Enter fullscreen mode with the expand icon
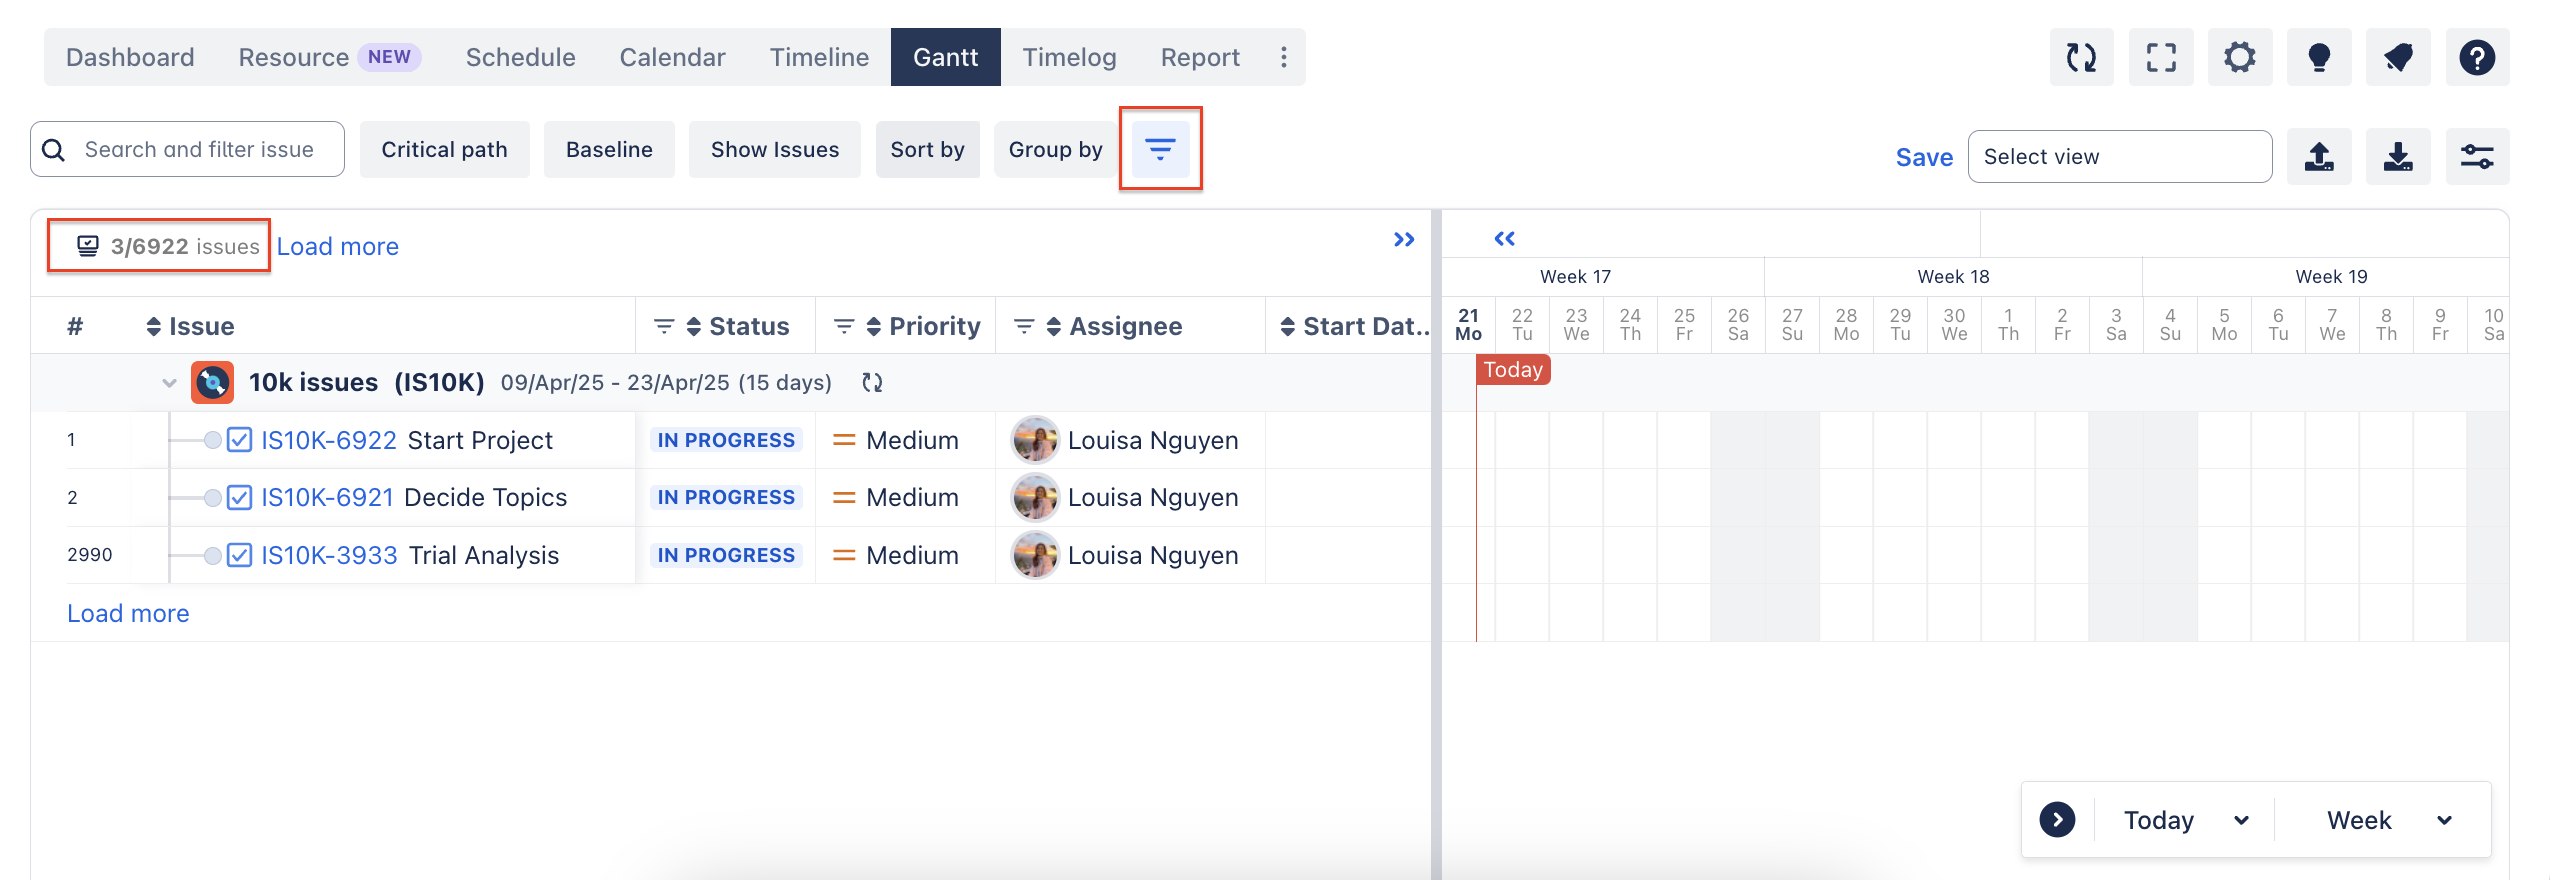 click(x=2160, y=58)
